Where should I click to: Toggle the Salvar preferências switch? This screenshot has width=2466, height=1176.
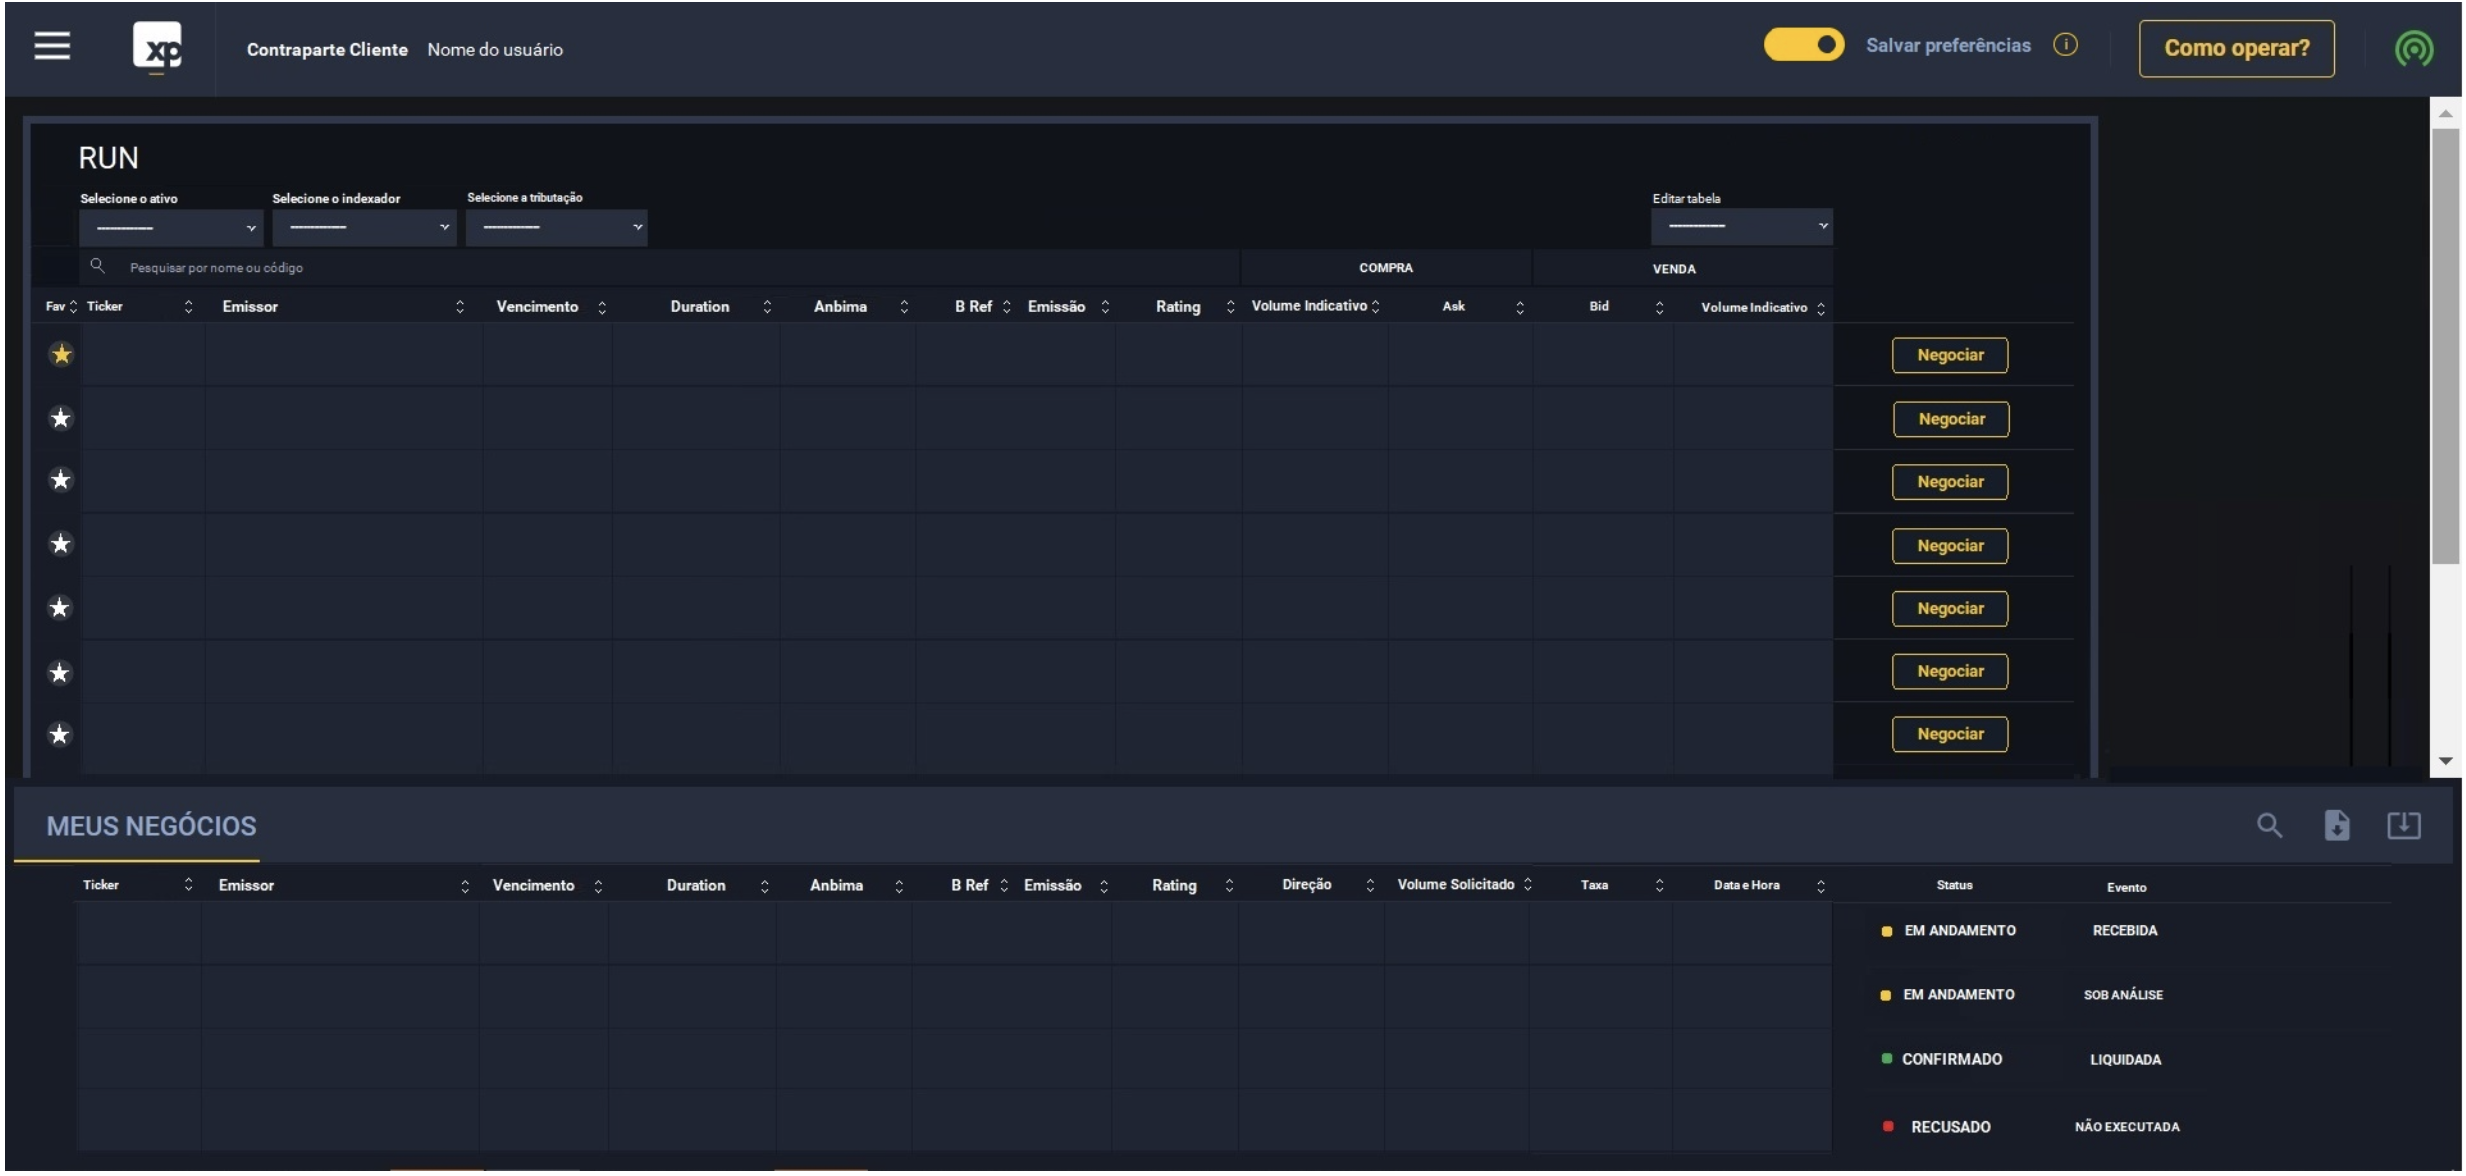click(1803, 45)
